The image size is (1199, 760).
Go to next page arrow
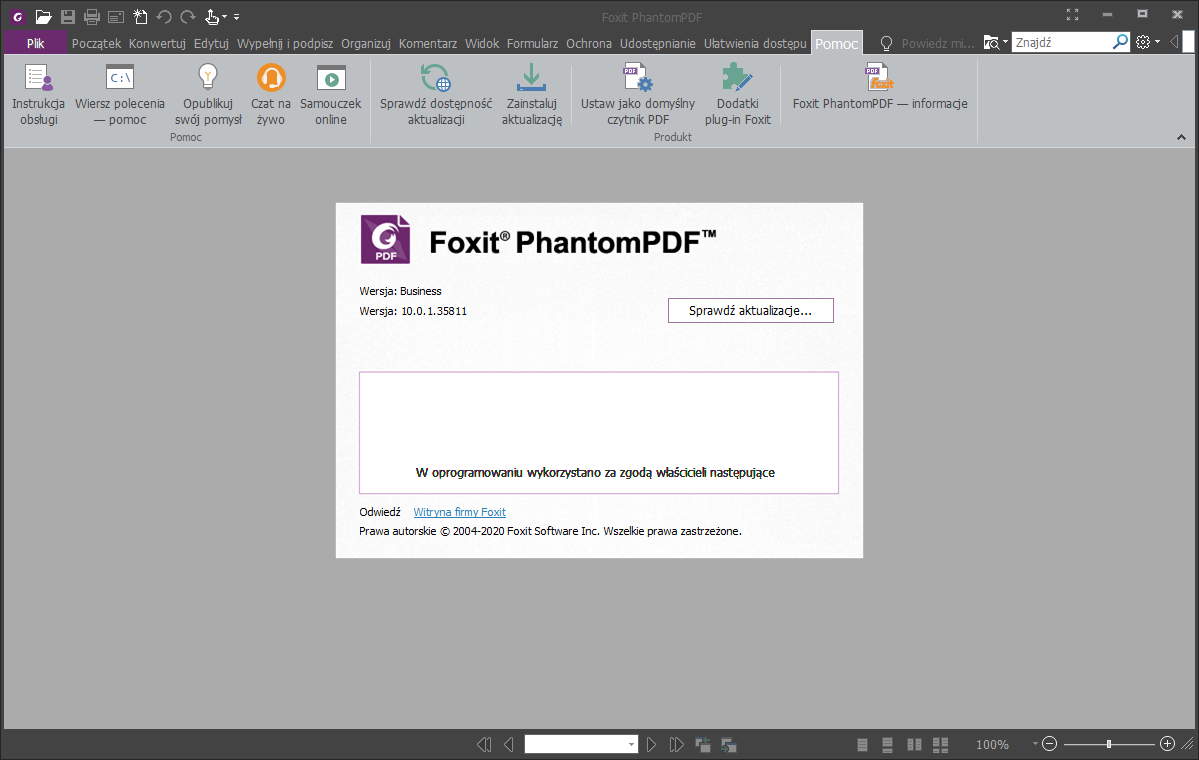coord(651,744)
